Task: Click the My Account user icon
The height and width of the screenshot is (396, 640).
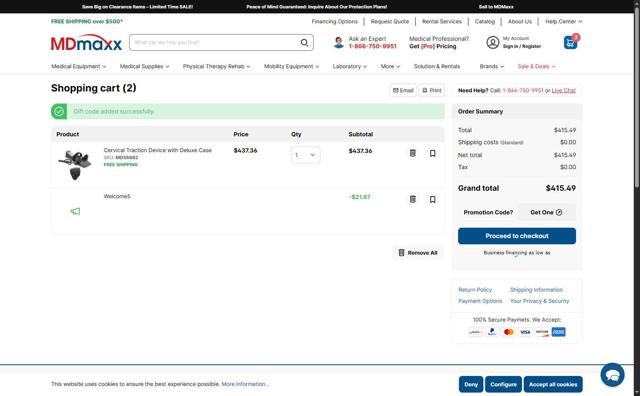Action: point(493,42)
